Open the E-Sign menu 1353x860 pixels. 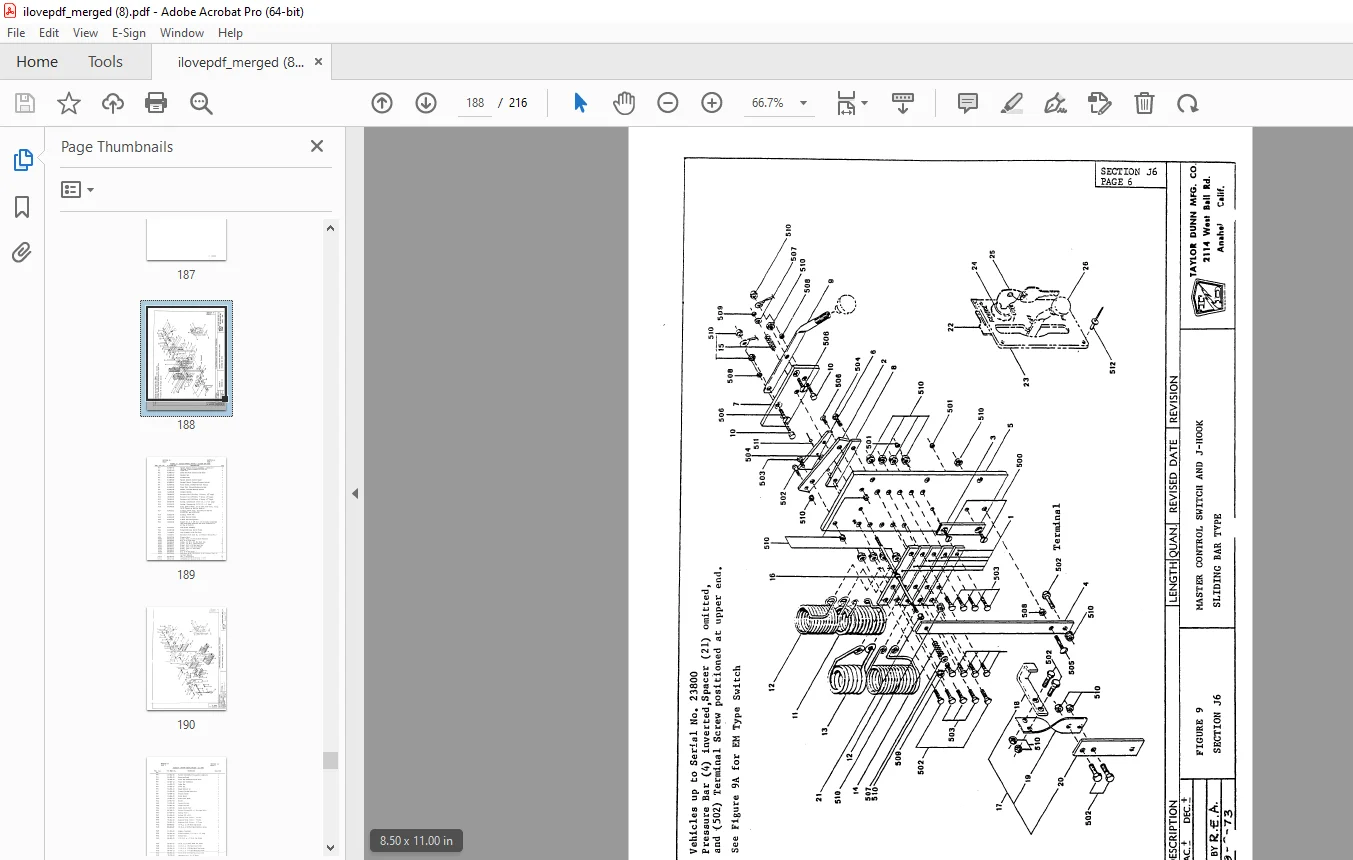click(129, 33)
